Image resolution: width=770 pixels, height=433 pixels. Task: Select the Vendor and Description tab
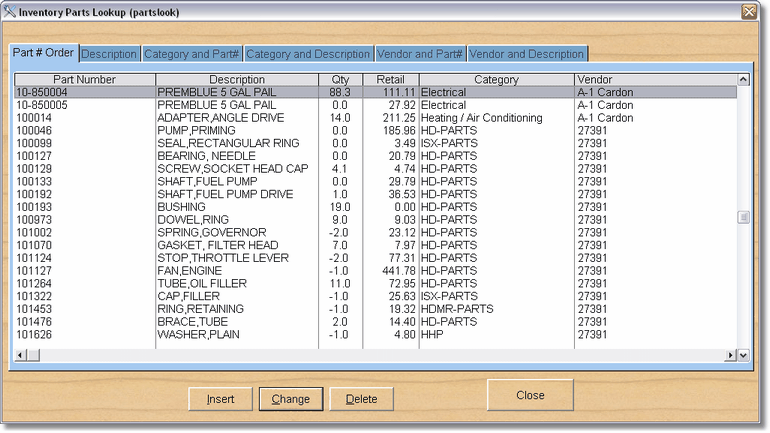(x=526, y=54)
